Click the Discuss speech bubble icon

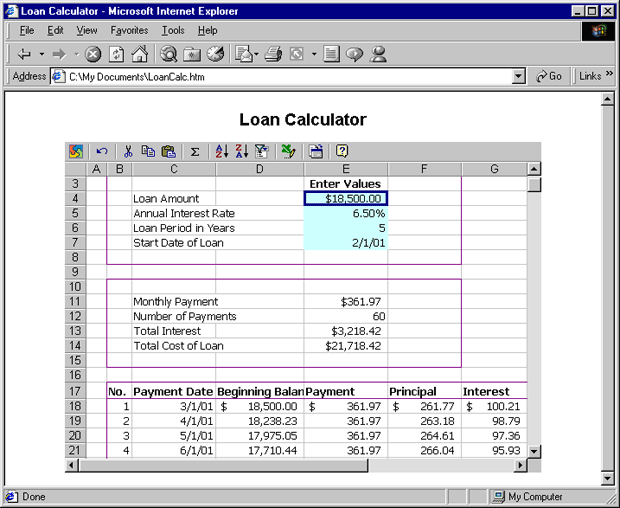point(354,54)
